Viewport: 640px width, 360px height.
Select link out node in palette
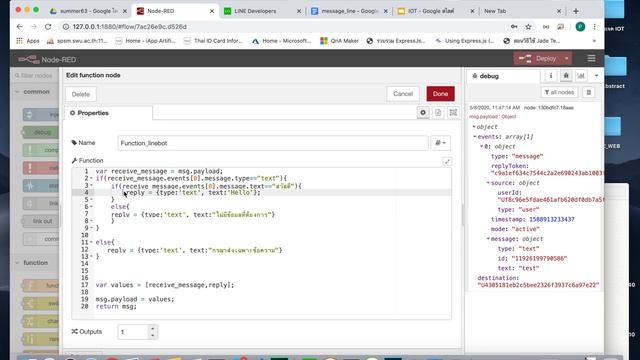click(x=41, y=221)
